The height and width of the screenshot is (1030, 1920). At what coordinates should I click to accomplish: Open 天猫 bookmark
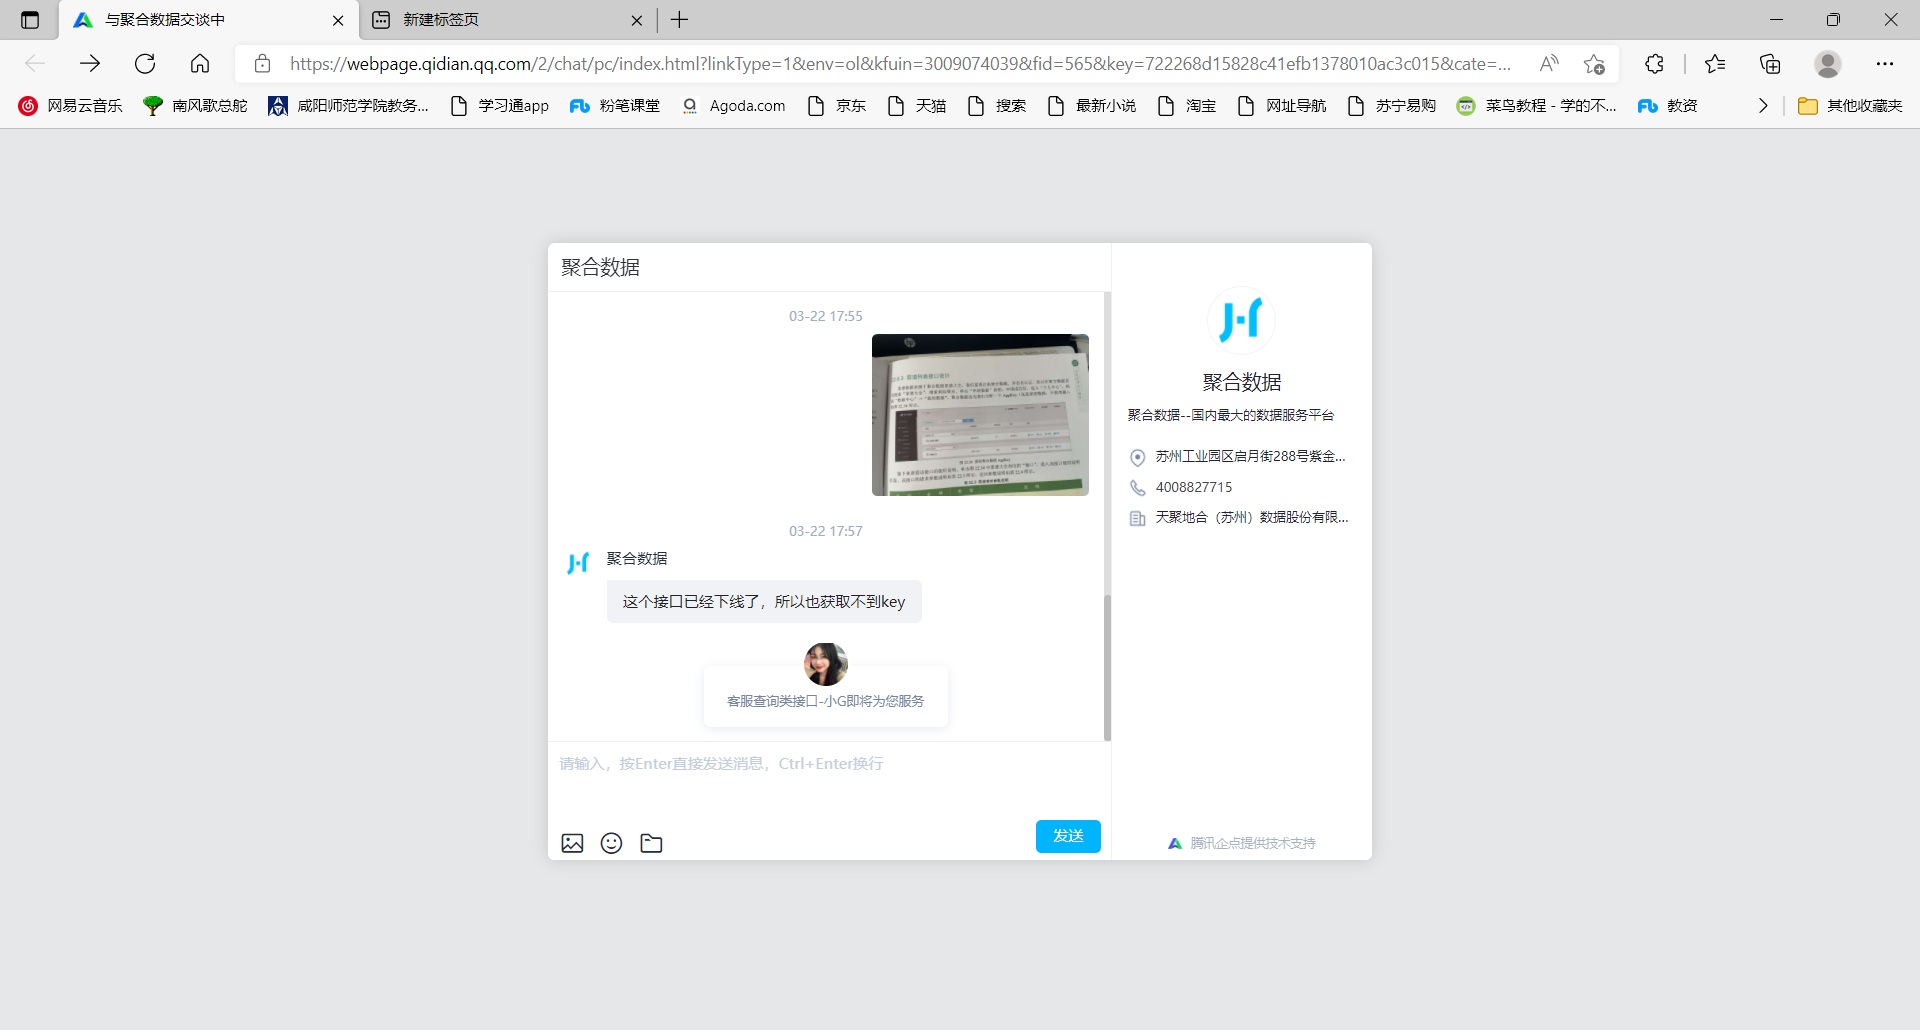click(x=916, y=106)
